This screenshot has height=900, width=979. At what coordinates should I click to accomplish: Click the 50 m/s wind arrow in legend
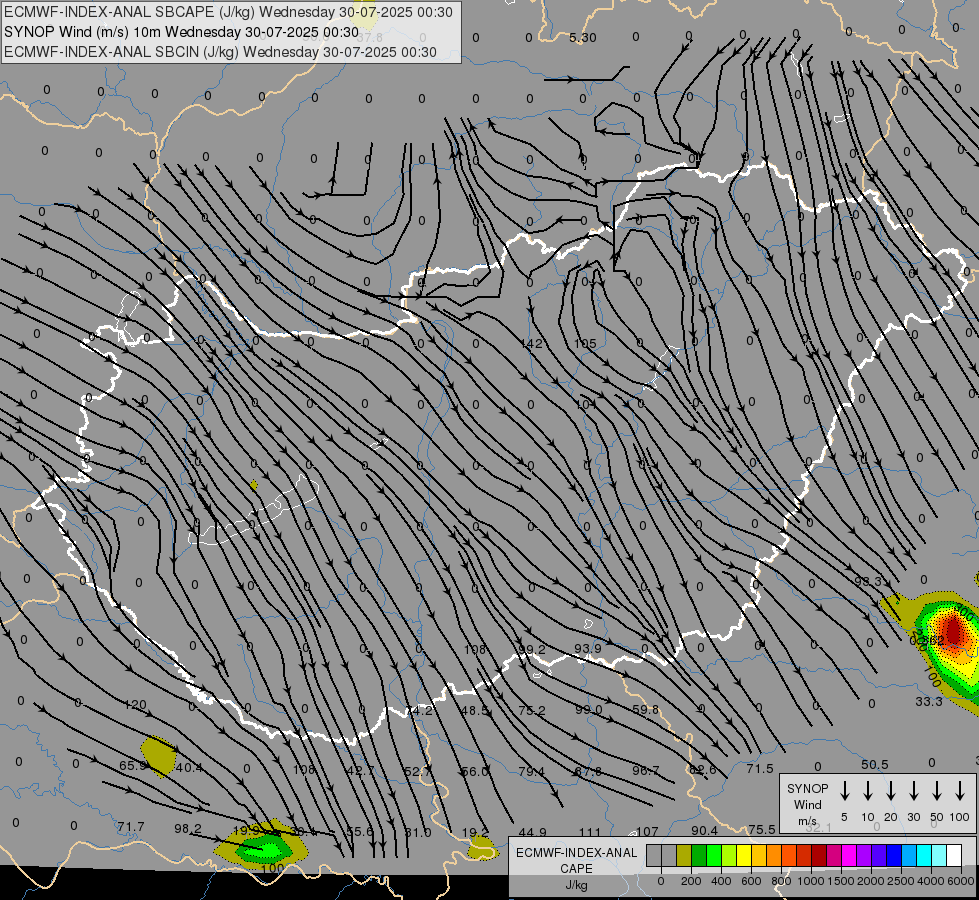tap(937, 791)
